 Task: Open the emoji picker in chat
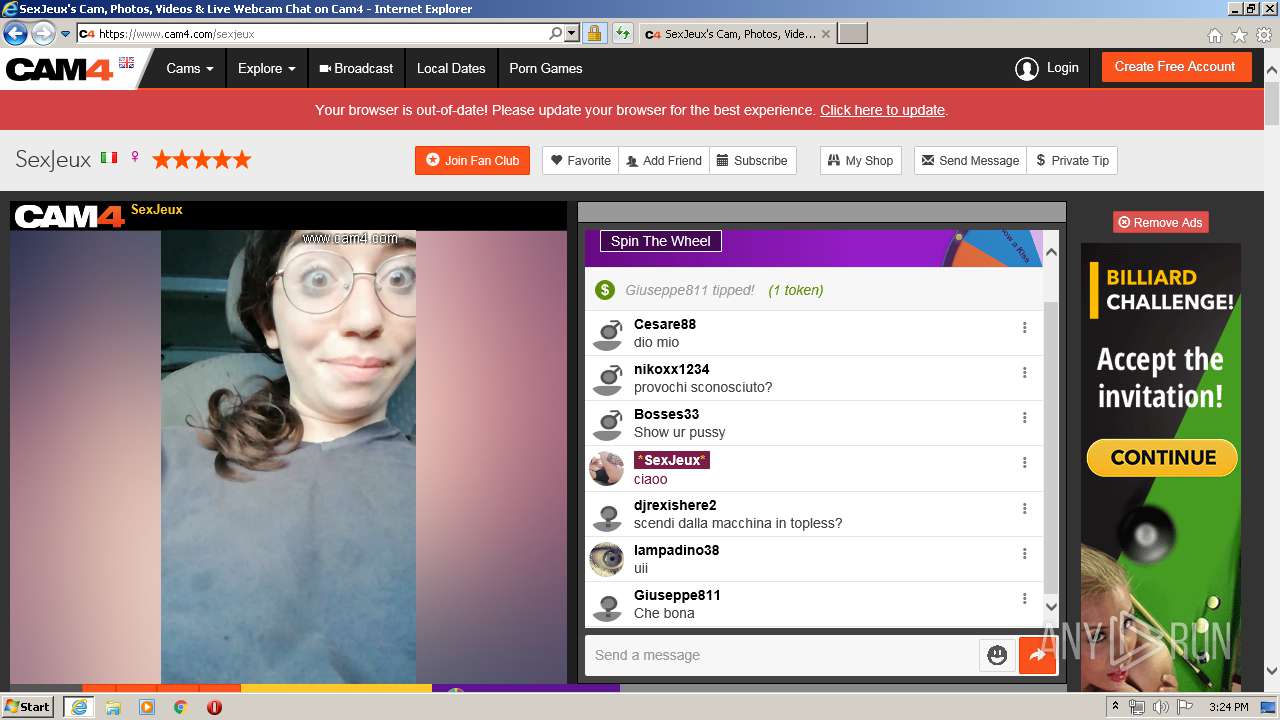click(x=997, y=655)
